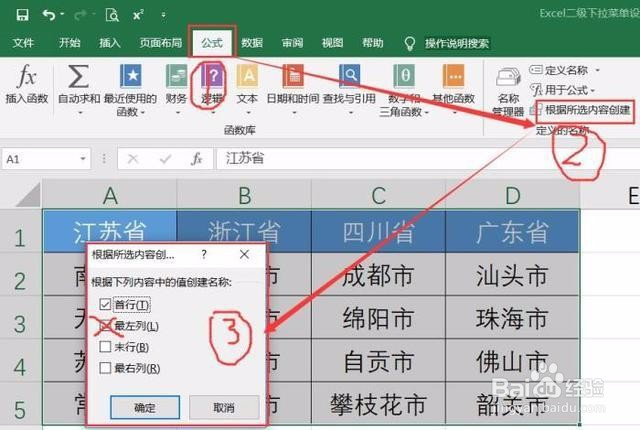Switch to the 审阅 tab
This screenshot has width=640, height=430.
click(292, 43)
